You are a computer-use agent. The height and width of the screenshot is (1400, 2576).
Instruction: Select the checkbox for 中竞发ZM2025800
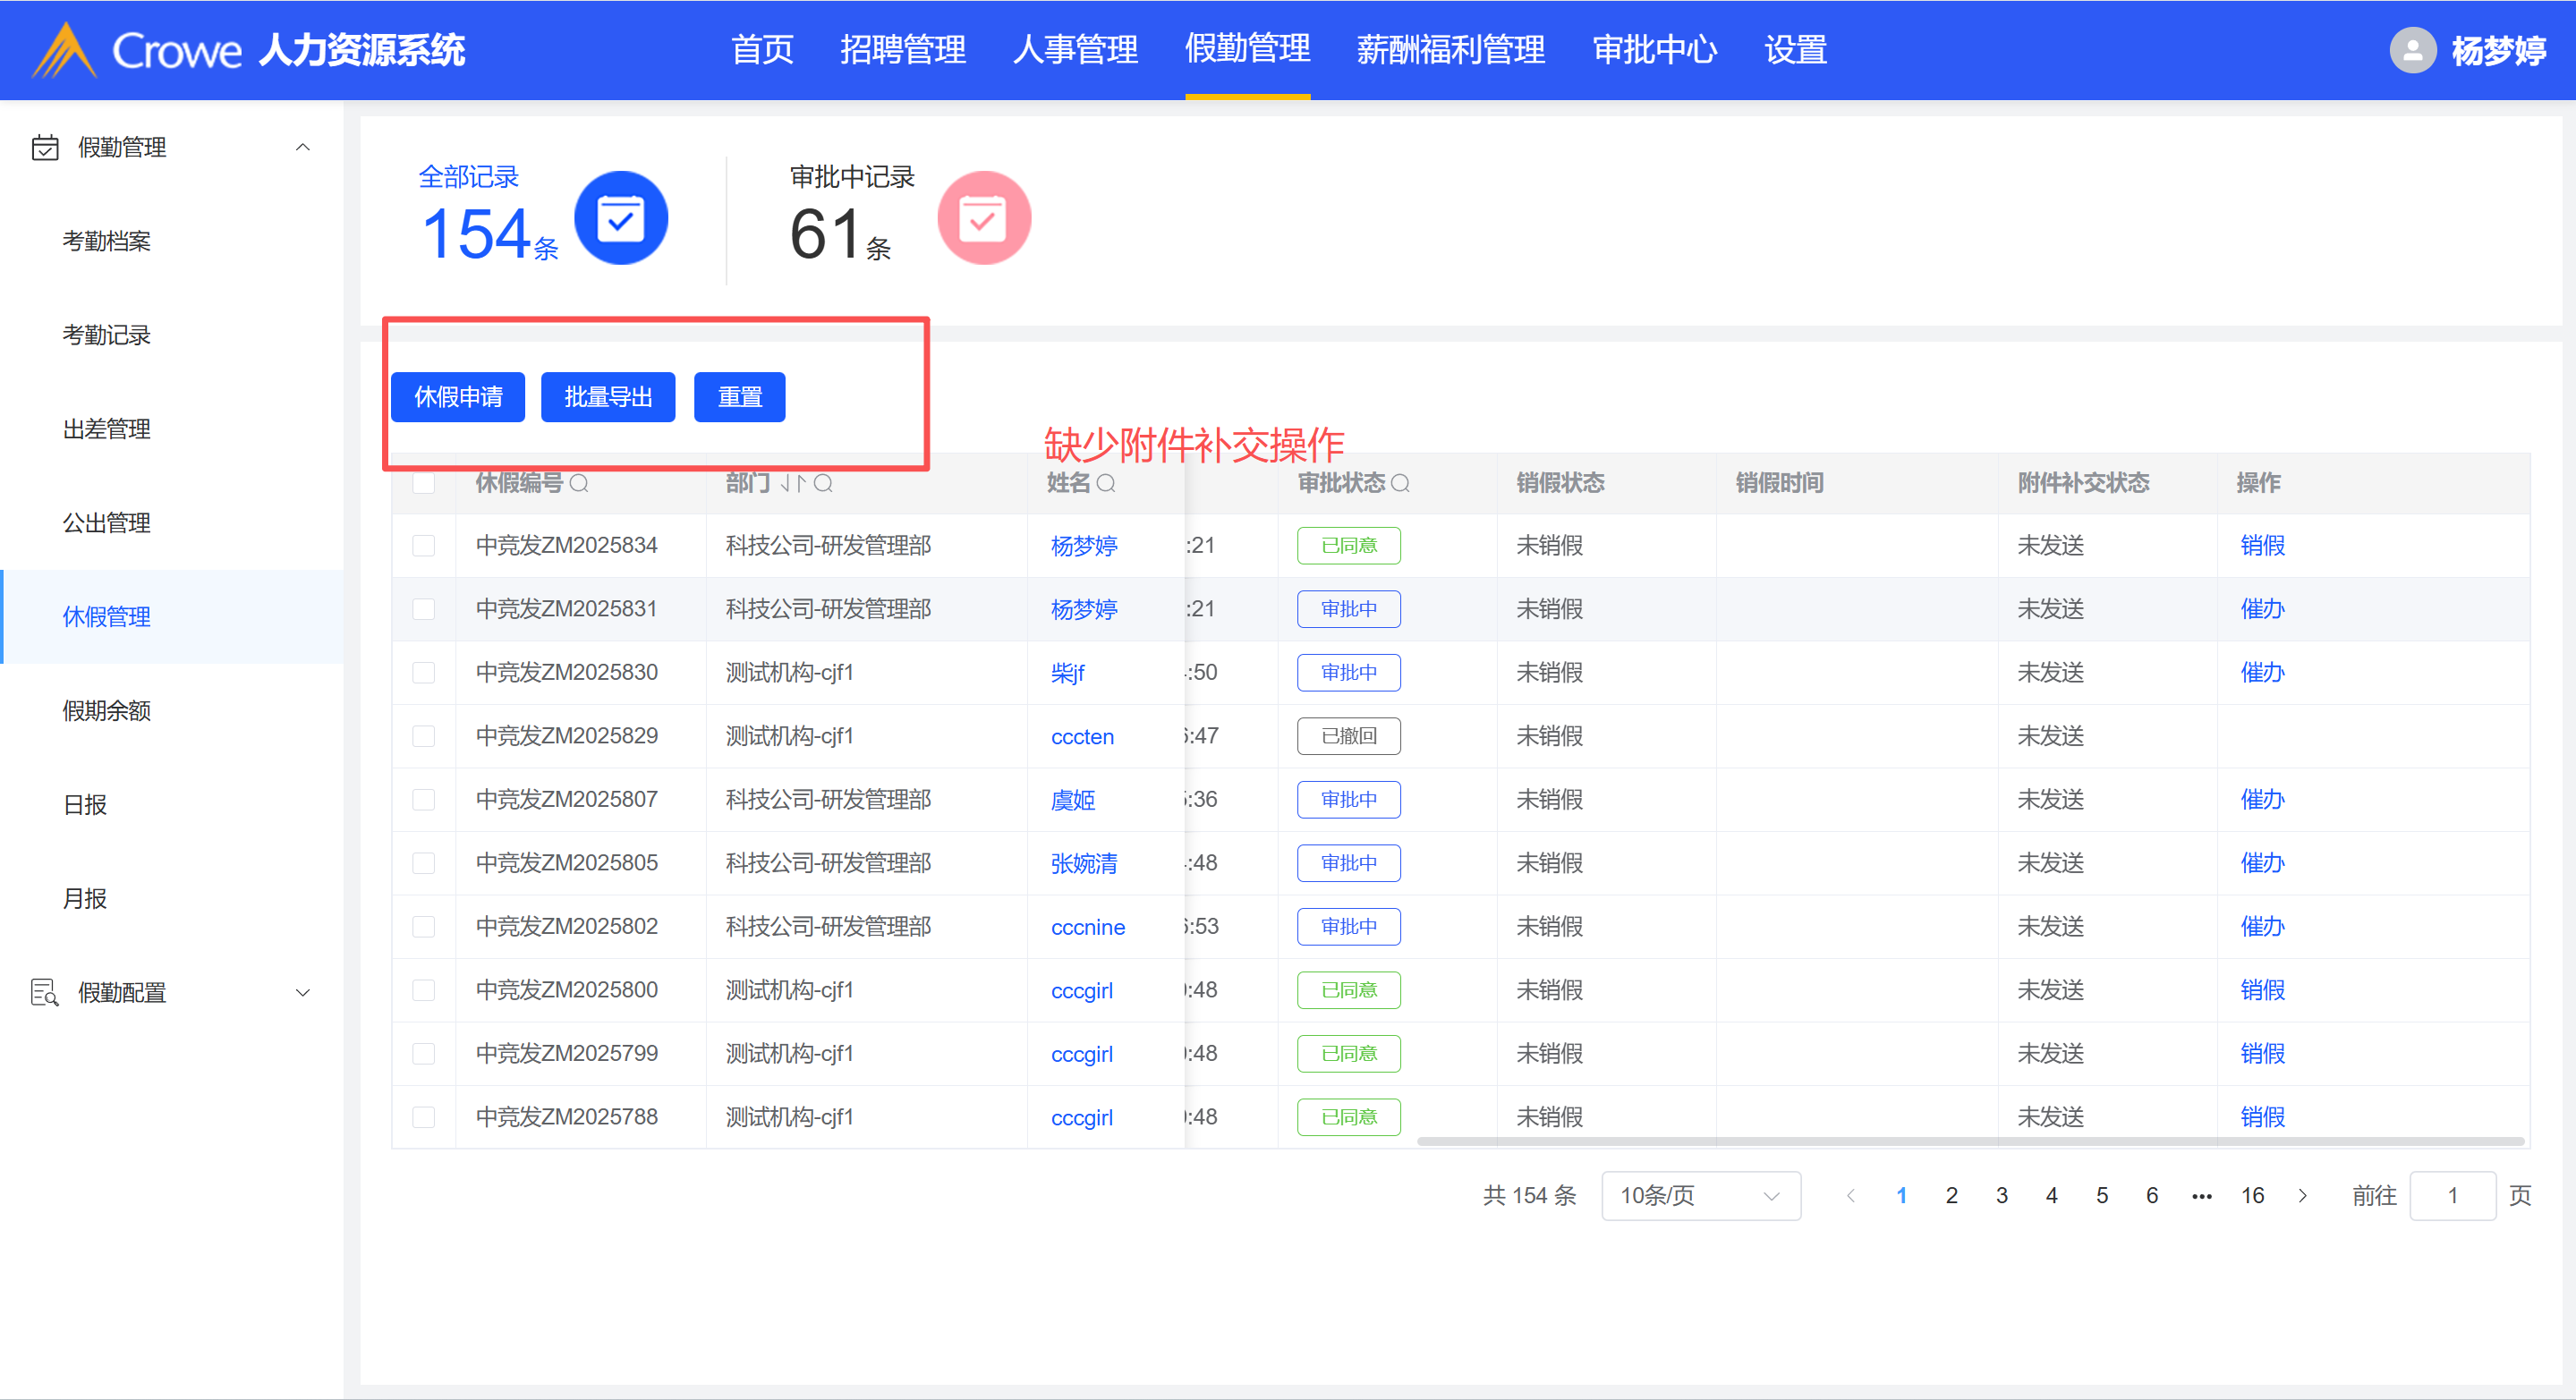(424, 990)
